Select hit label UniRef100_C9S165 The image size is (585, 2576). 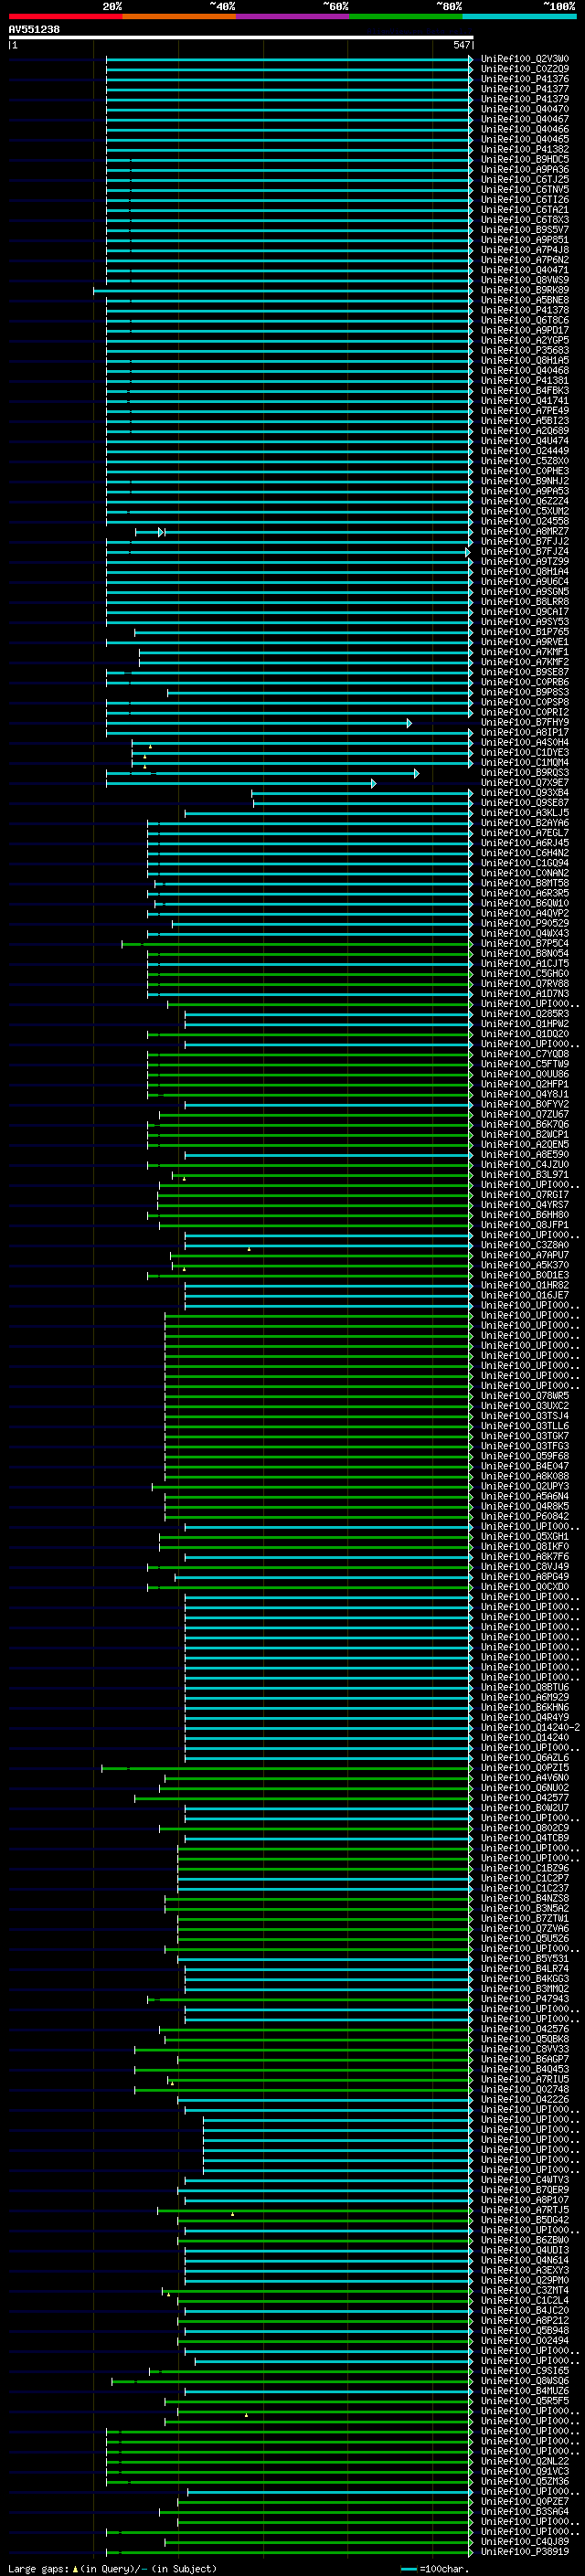point(525,2370)
